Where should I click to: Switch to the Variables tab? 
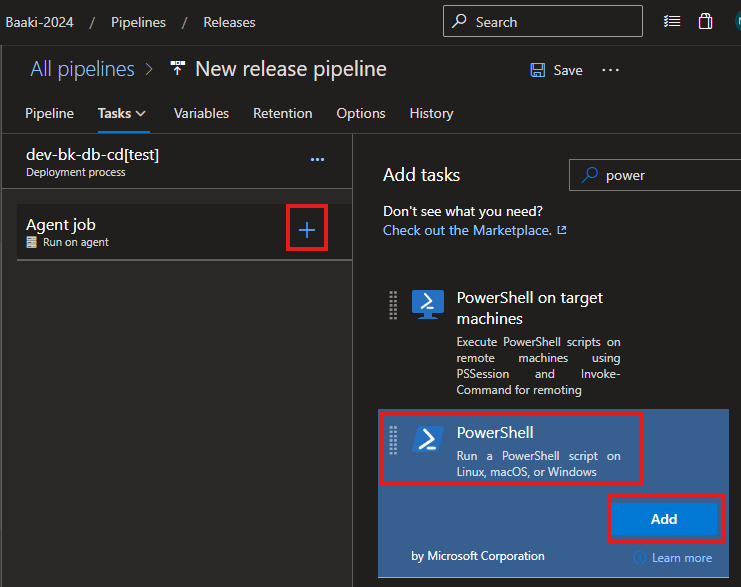point(201,113)
